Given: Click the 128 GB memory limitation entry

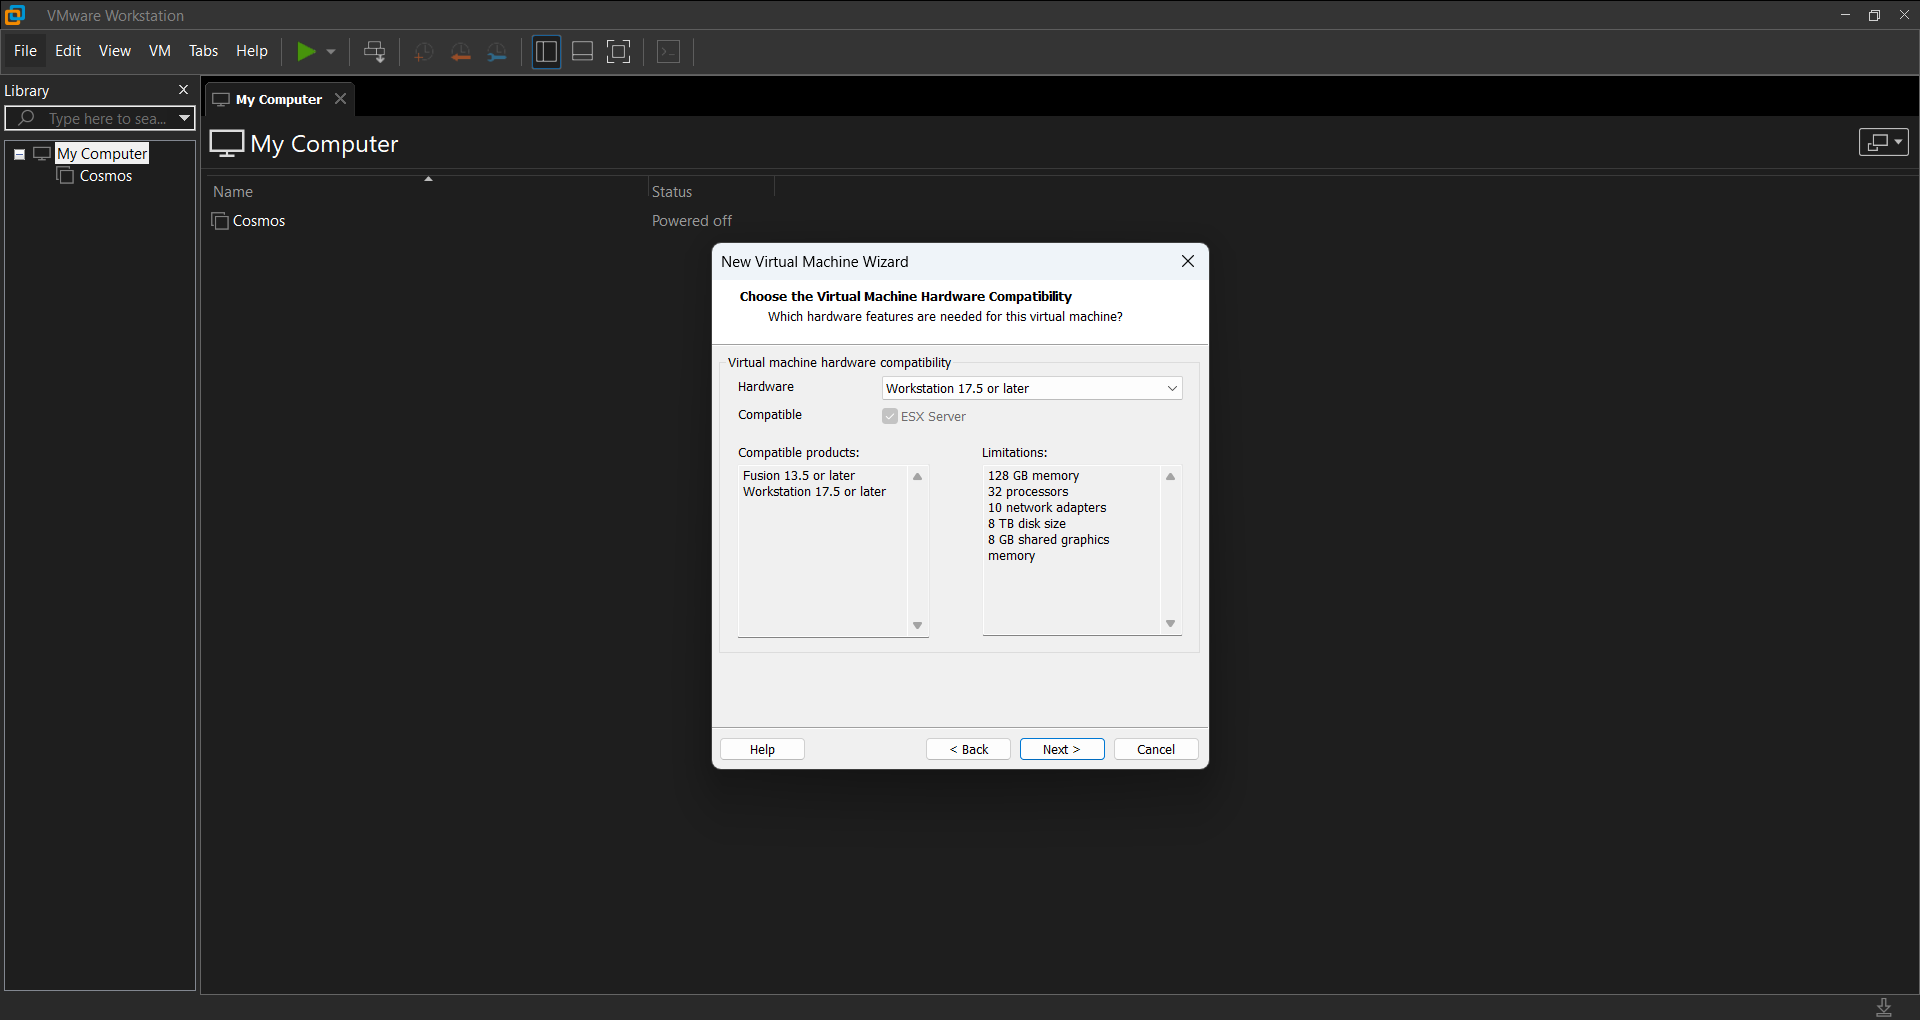Looking at the screenshot, I should coord(1033,476).
